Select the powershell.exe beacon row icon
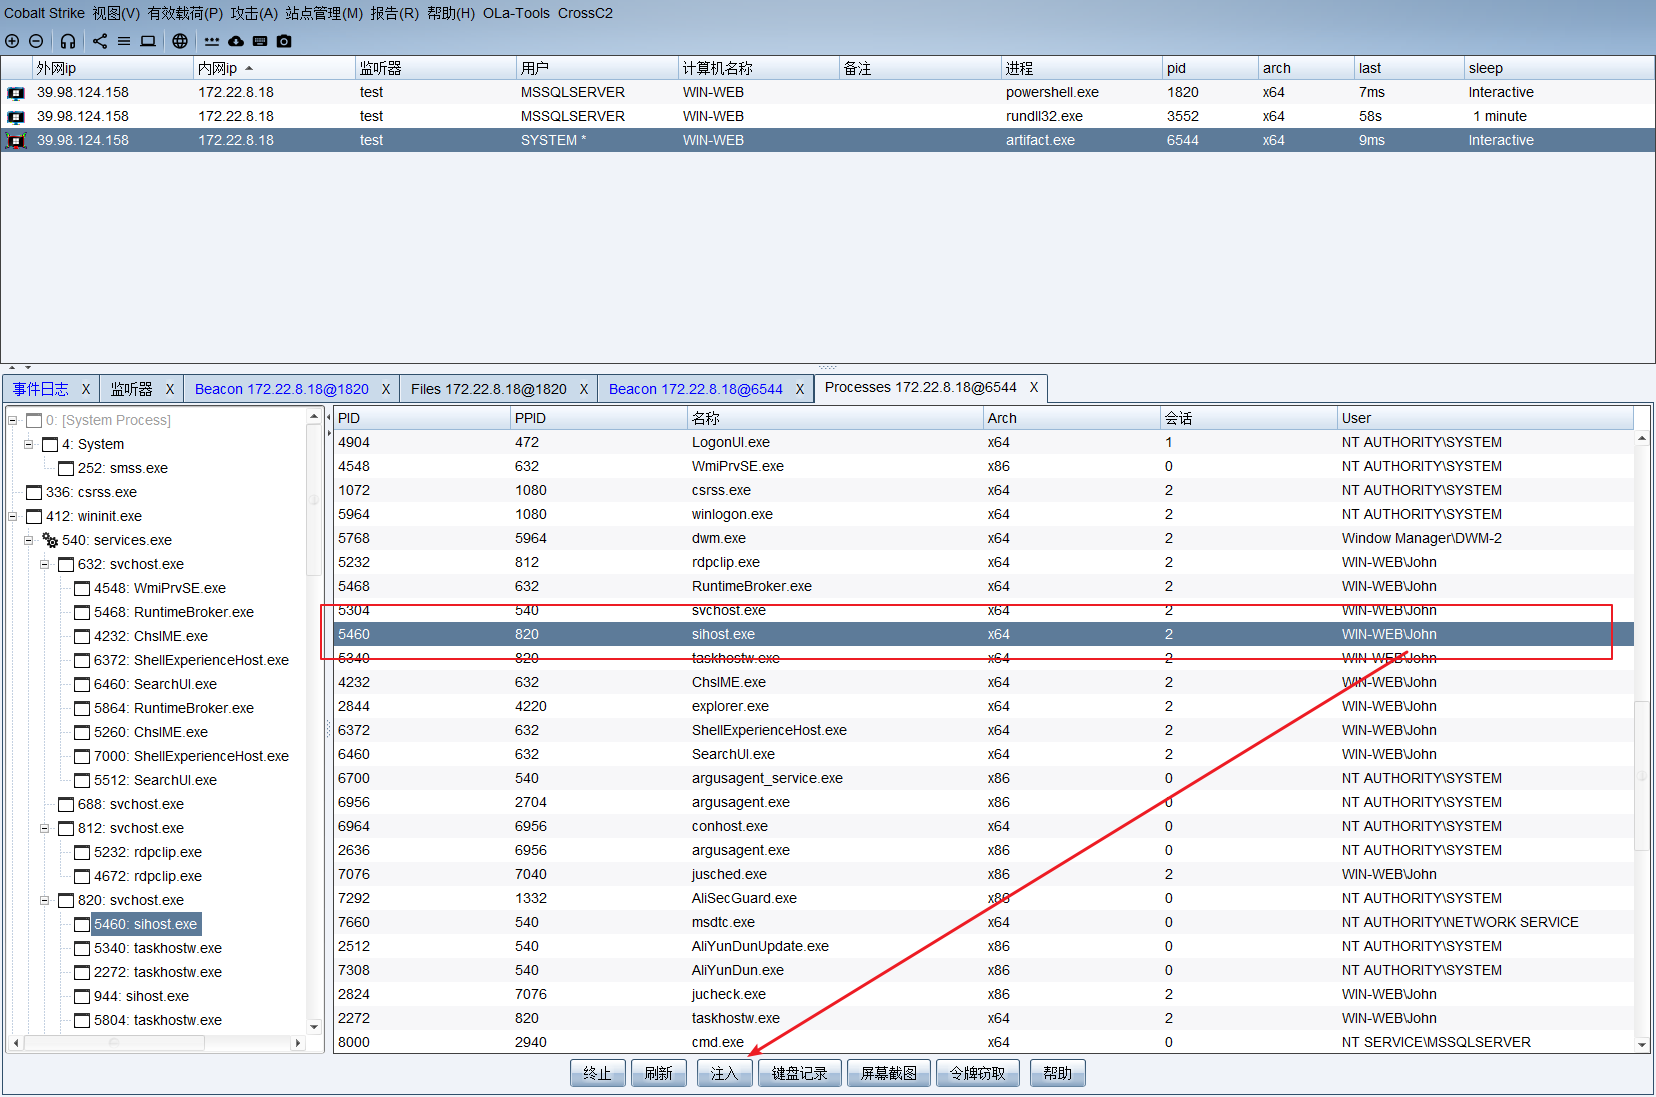The height and width of the screenshot is (1097, 1656). pos(16,93)
